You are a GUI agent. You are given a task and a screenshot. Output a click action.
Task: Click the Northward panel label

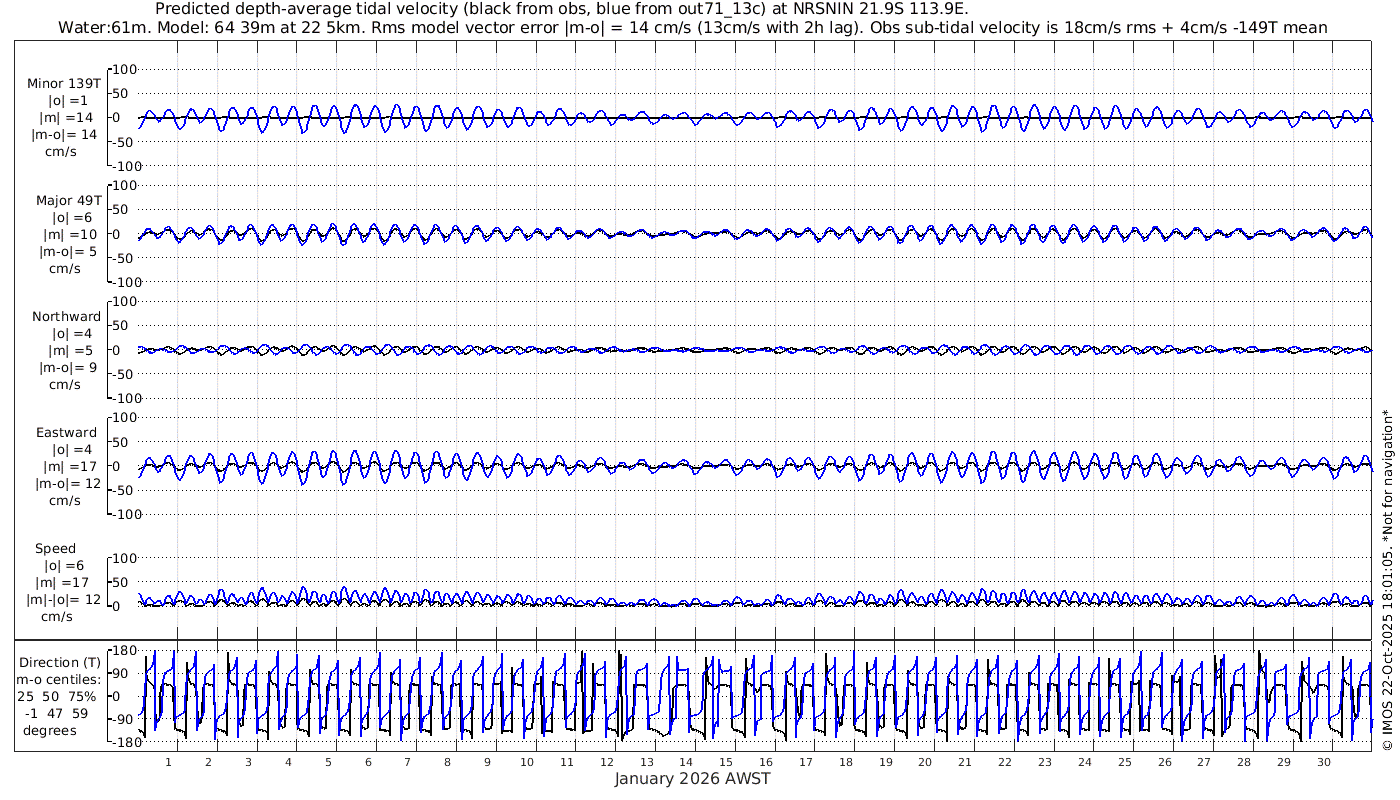click(66, 316)
